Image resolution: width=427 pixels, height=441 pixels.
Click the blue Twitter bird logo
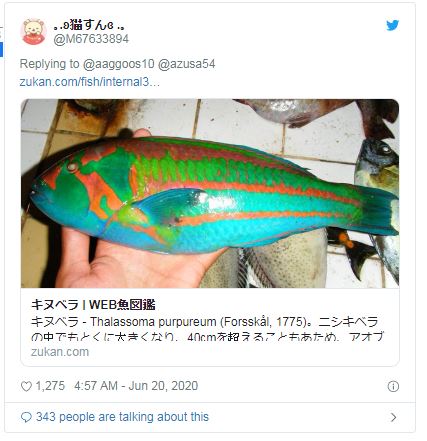tap(392, 25)
